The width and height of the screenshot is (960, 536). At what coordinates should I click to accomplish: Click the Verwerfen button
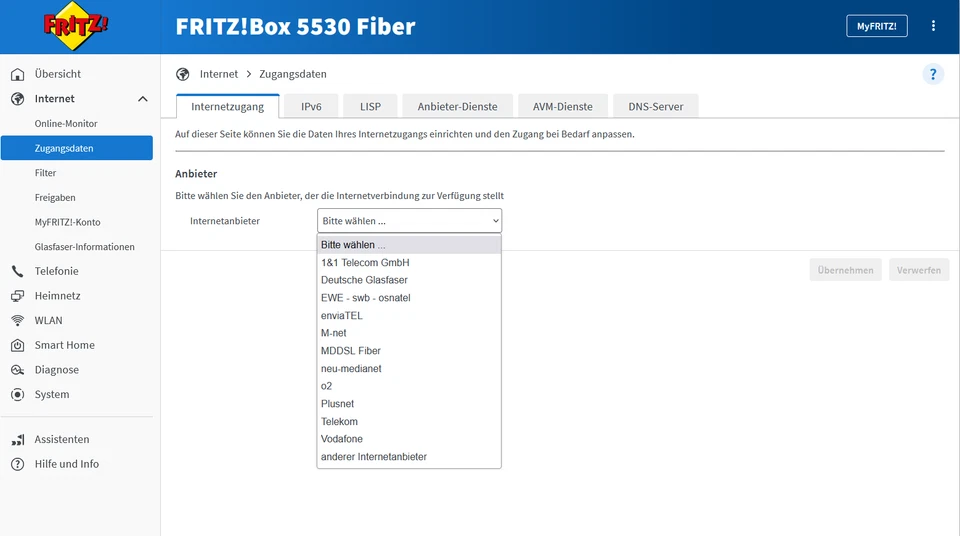[919, 270]
